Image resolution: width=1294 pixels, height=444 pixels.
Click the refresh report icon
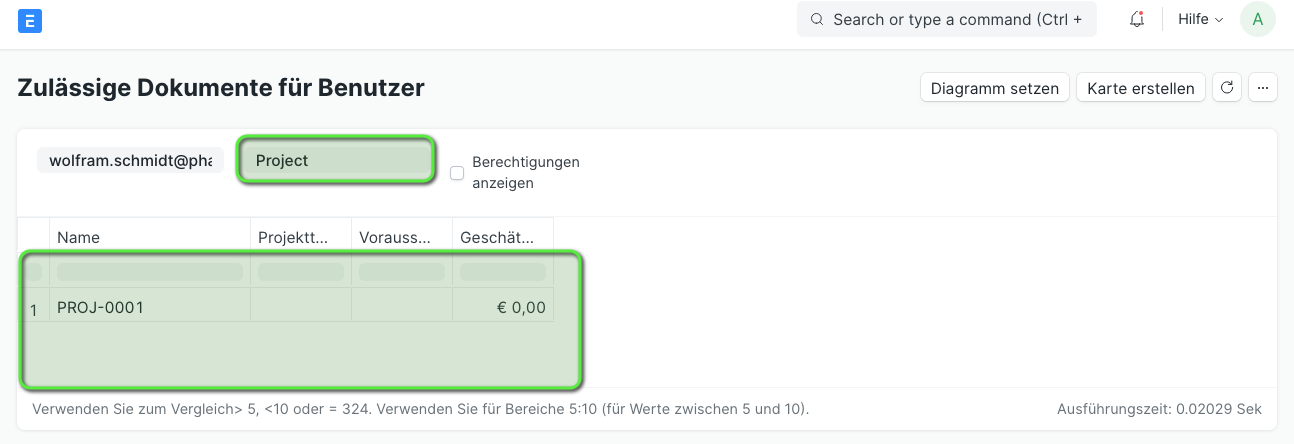[1227, 88]
